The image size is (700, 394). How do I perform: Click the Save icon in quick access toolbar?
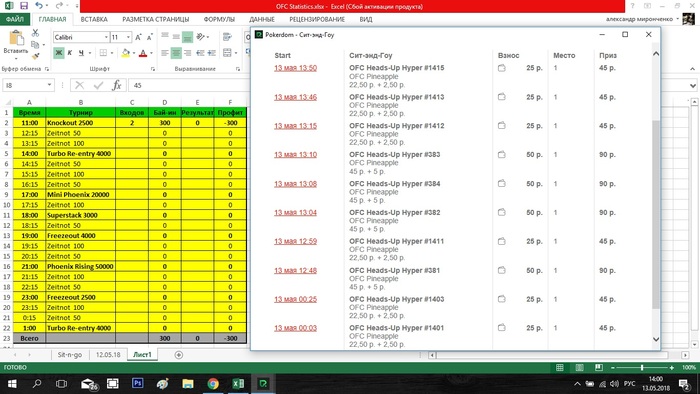click(x=24, y=6)
